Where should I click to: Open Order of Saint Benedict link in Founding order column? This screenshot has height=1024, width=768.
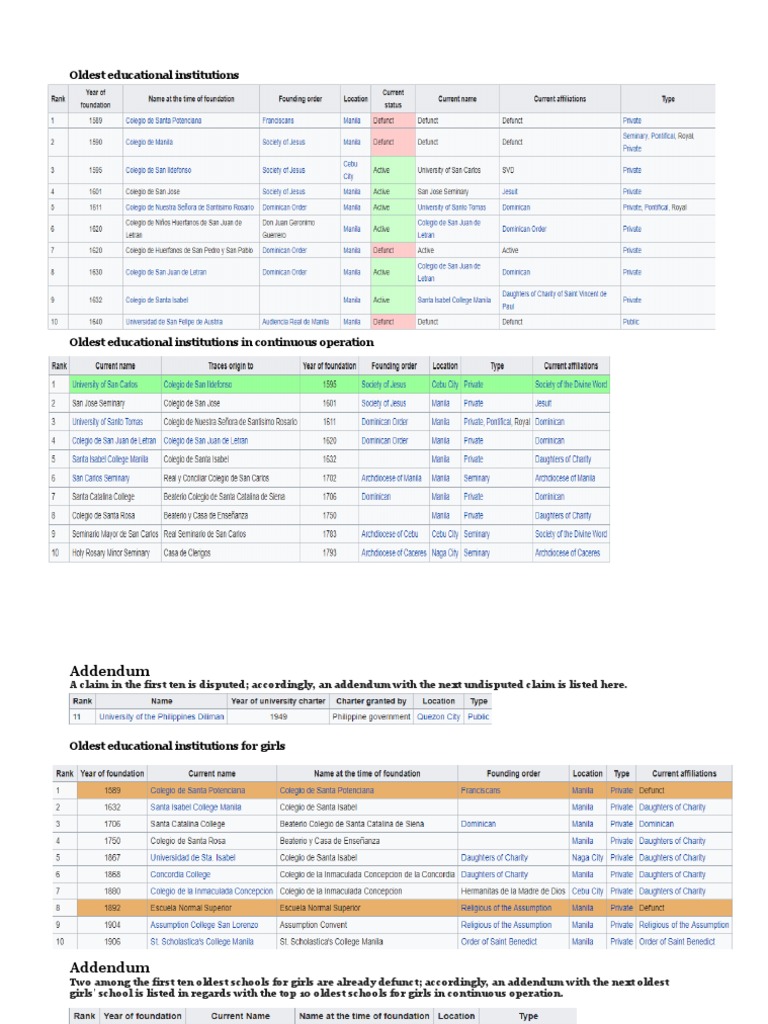click(499, 942)
